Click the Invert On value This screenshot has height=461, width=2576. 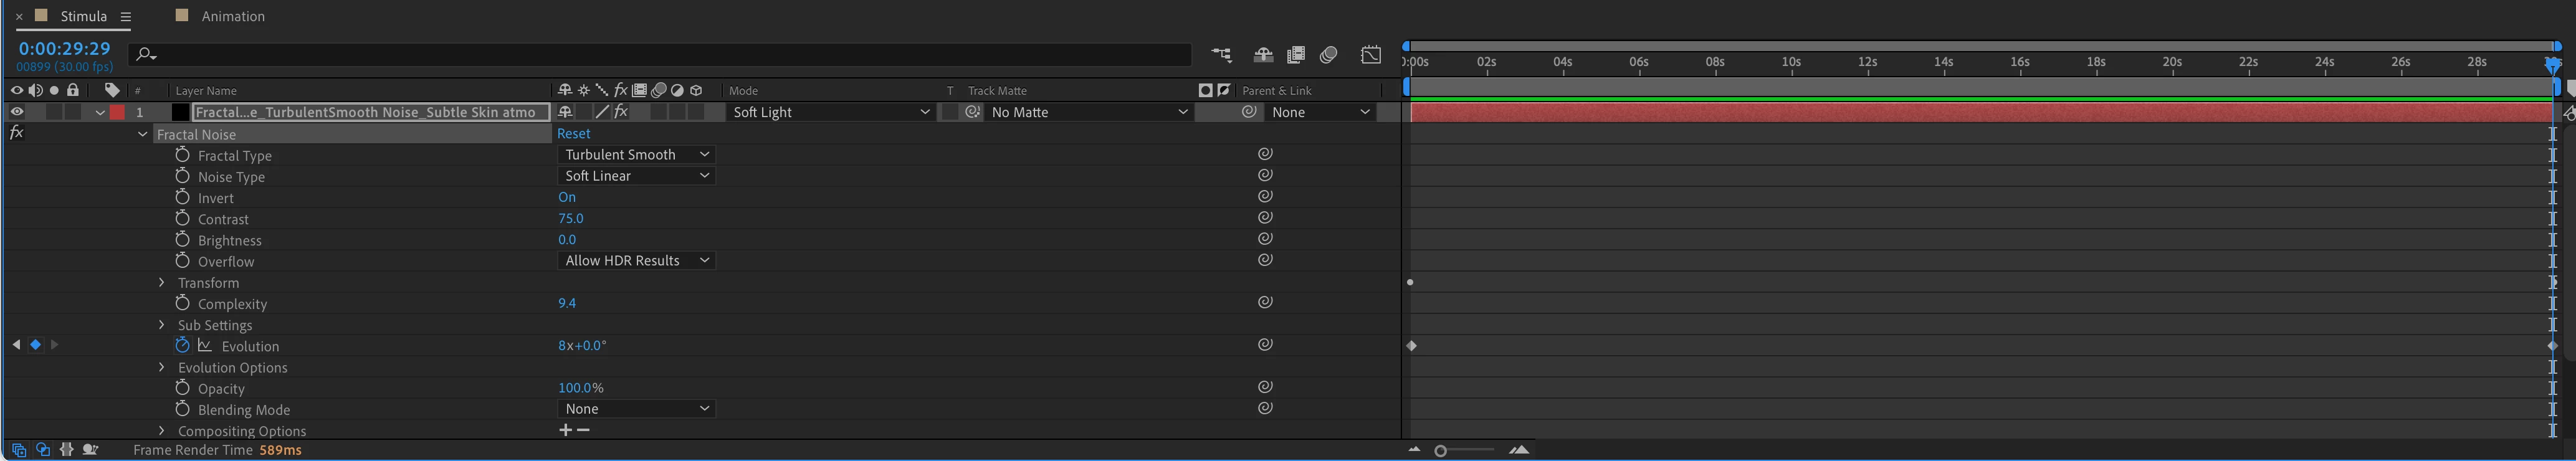(x=567, y=197)
